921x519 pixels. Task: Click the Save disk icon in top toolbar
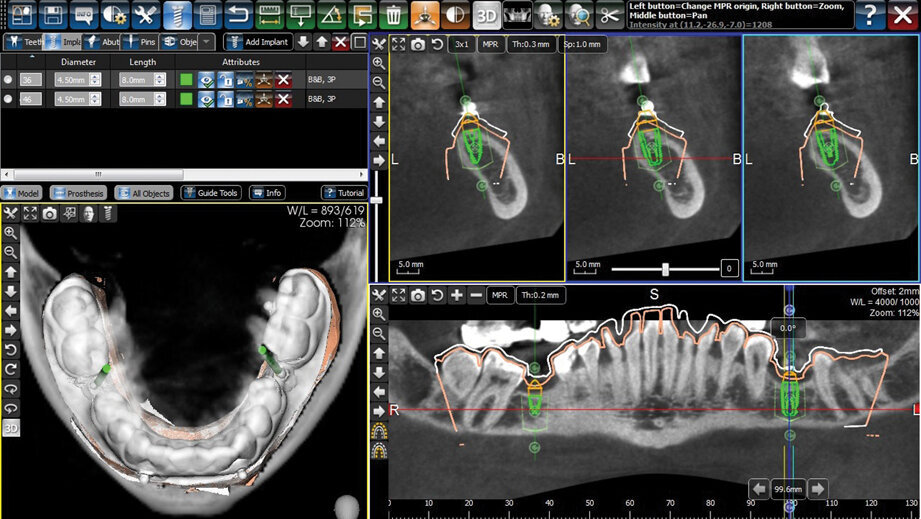[x=52, y=15]
